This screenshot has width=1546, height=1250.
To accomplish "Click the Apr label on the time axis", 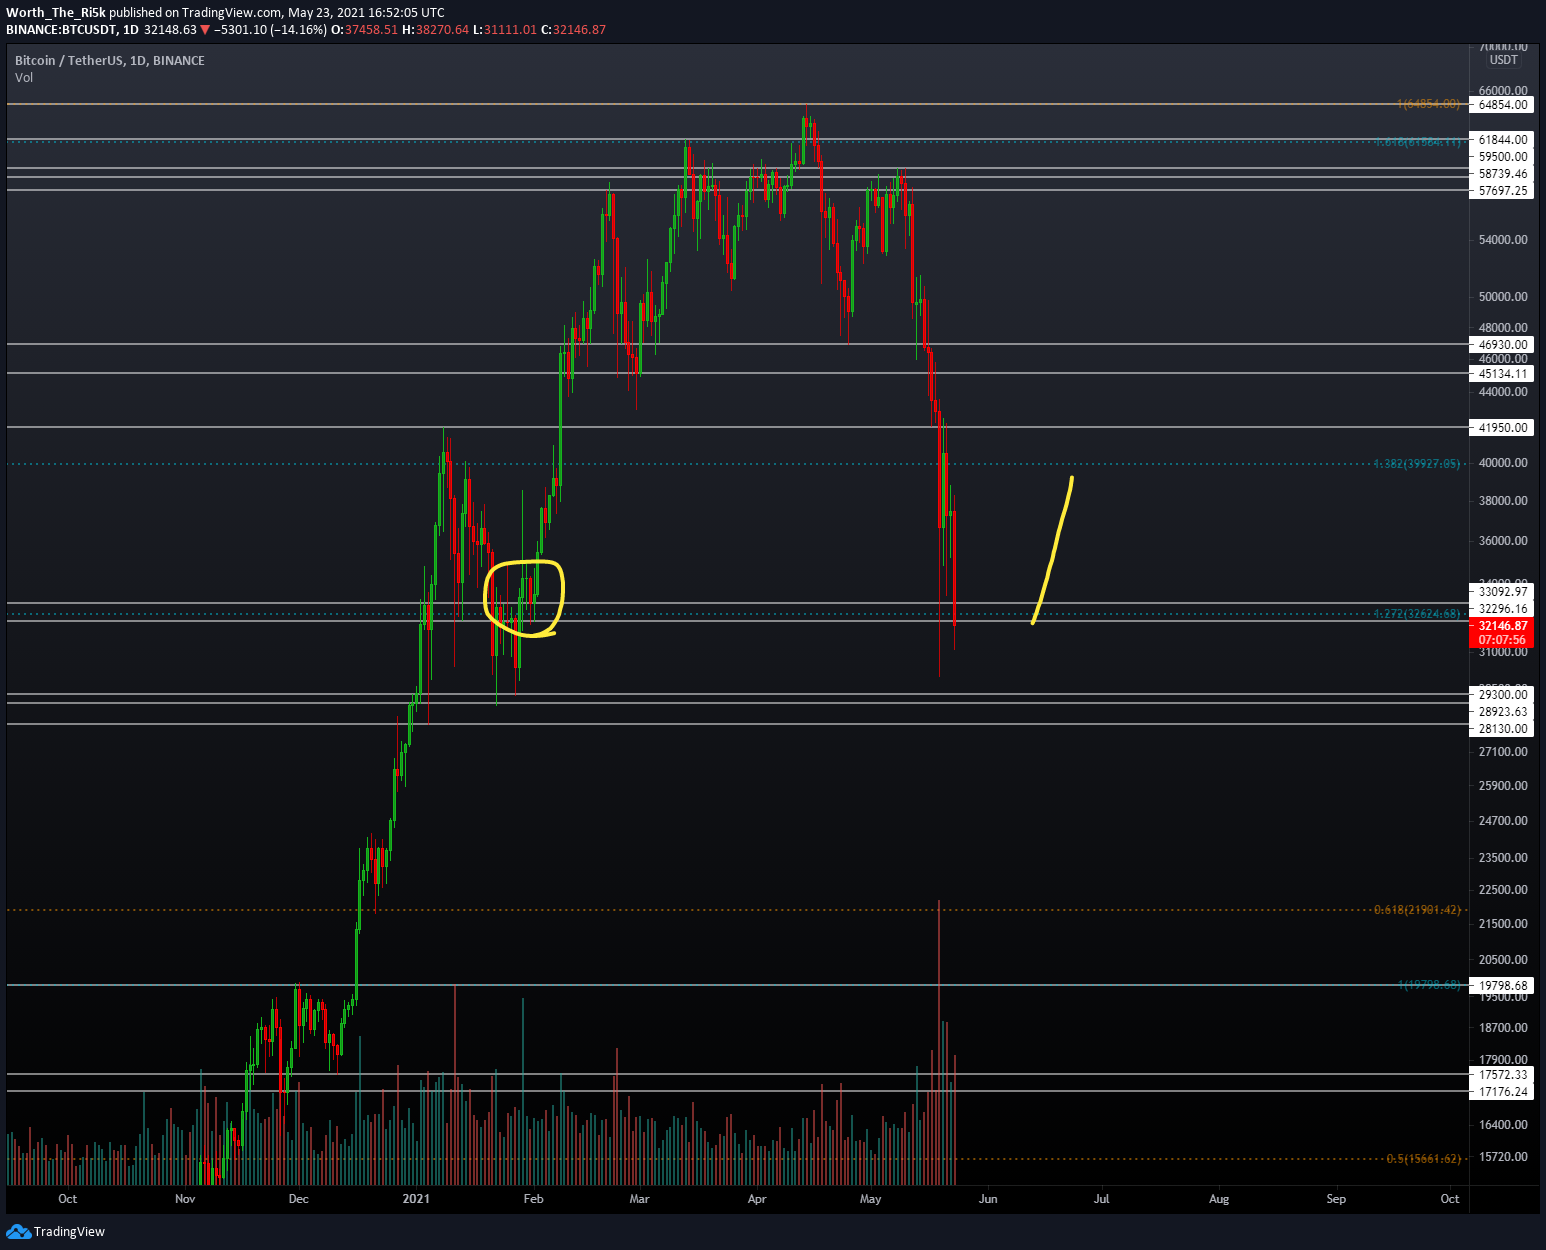I will click(757, 1199).
